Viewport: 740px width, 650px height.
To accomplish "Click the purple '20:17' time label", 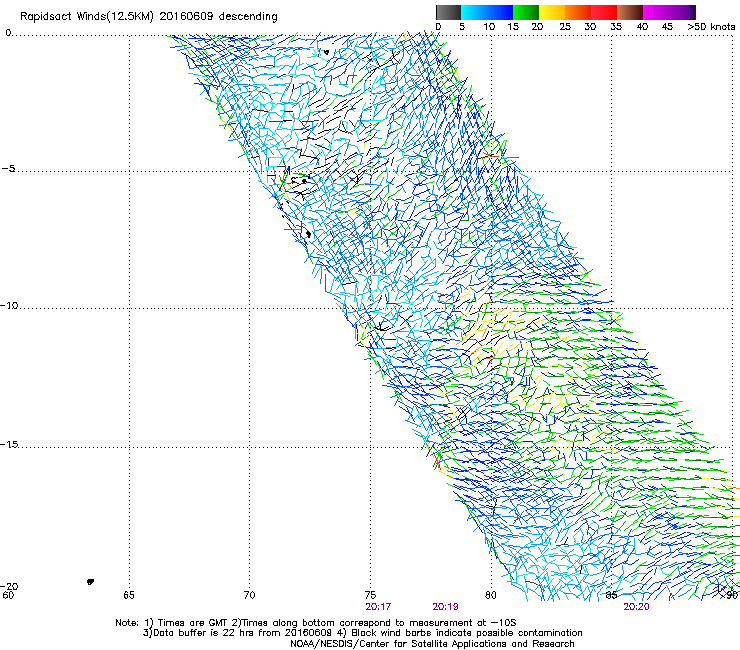I will point(378,607).
